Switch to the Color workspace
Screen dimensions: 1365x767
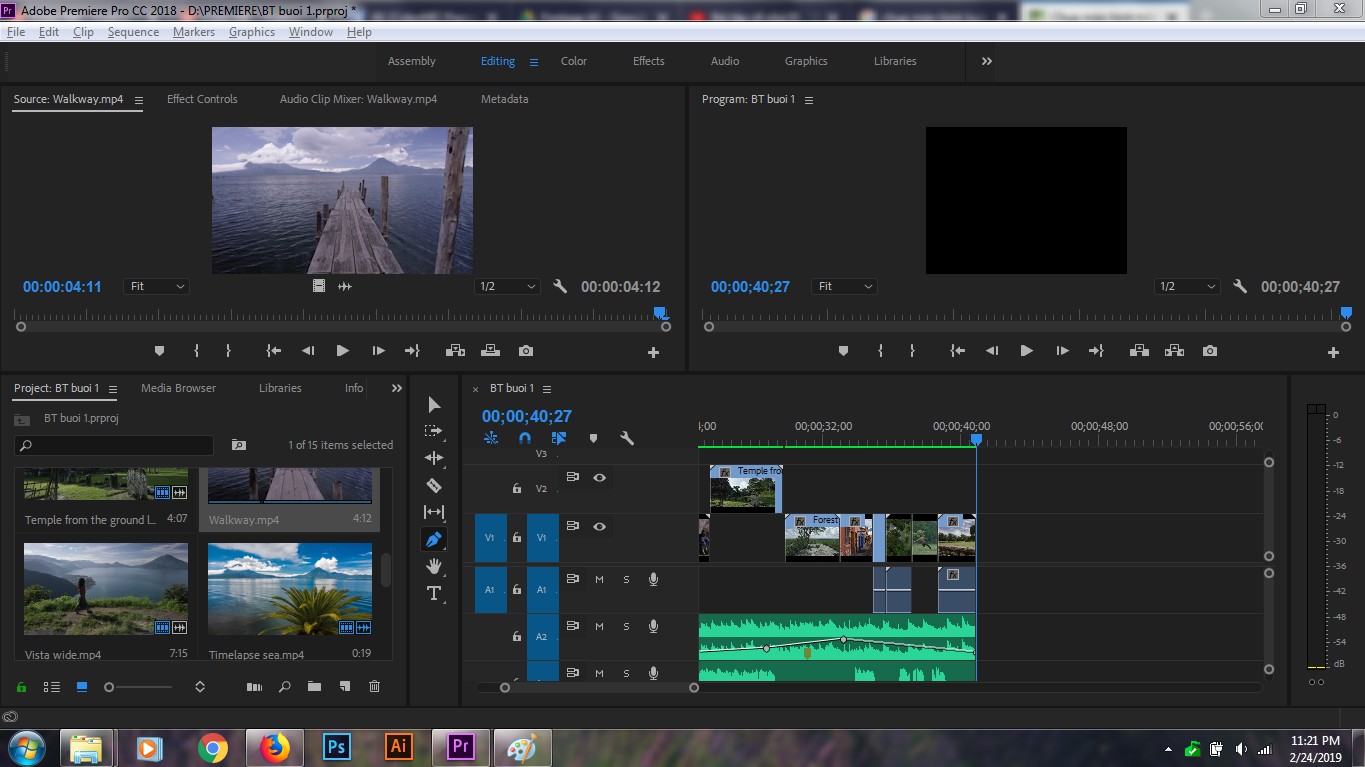[x=574, y=61]
